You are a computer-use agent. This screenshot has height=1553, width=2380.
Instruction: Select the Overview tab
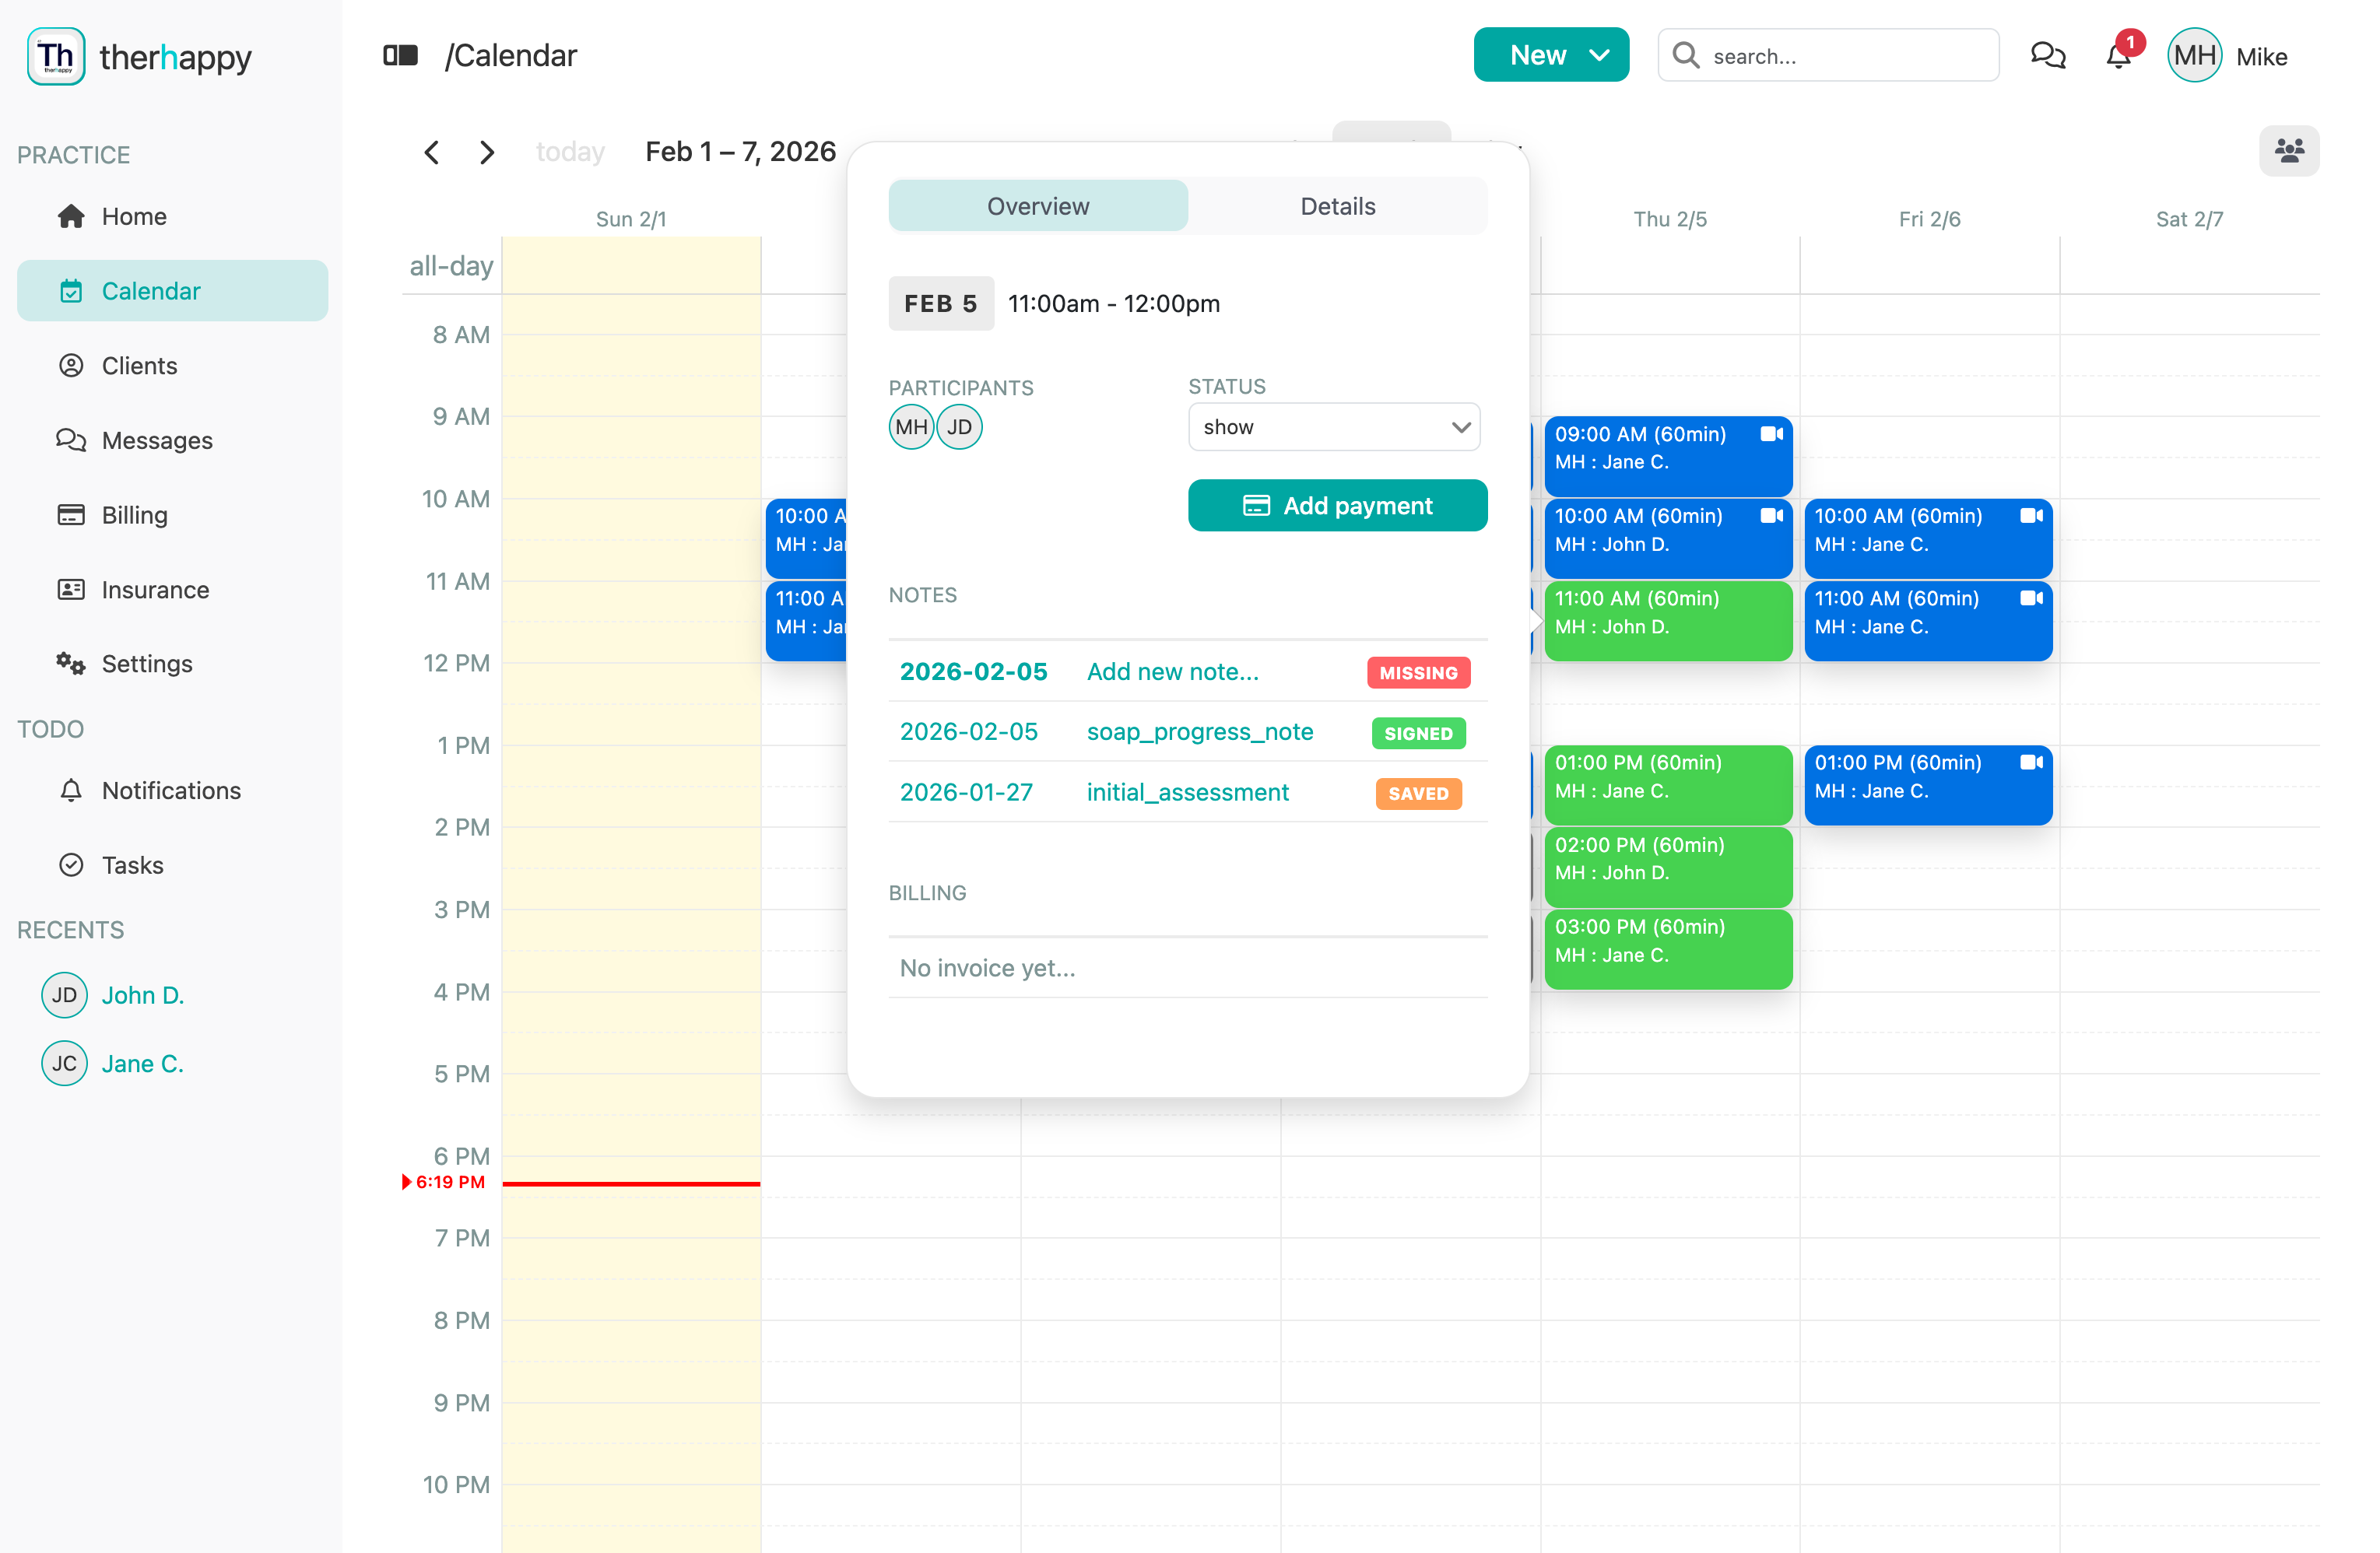[x=1038, y=205]
